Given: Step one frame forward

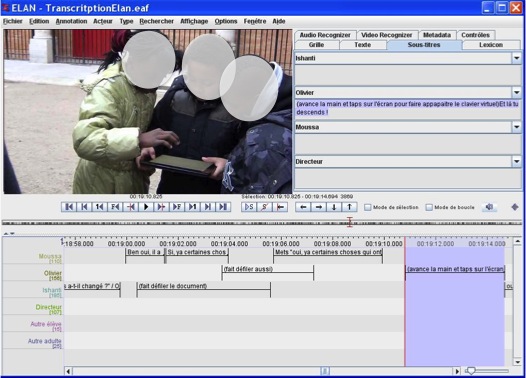Looking at the screenshot, I should point(177,207).
